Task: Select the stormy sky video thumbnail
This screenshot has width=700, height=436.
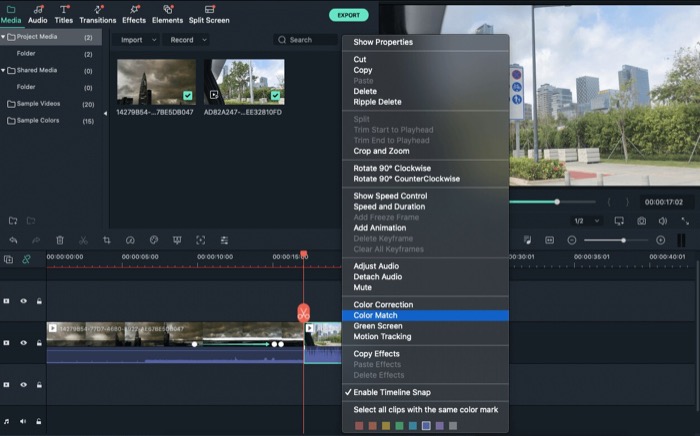Action: [156, 82]
